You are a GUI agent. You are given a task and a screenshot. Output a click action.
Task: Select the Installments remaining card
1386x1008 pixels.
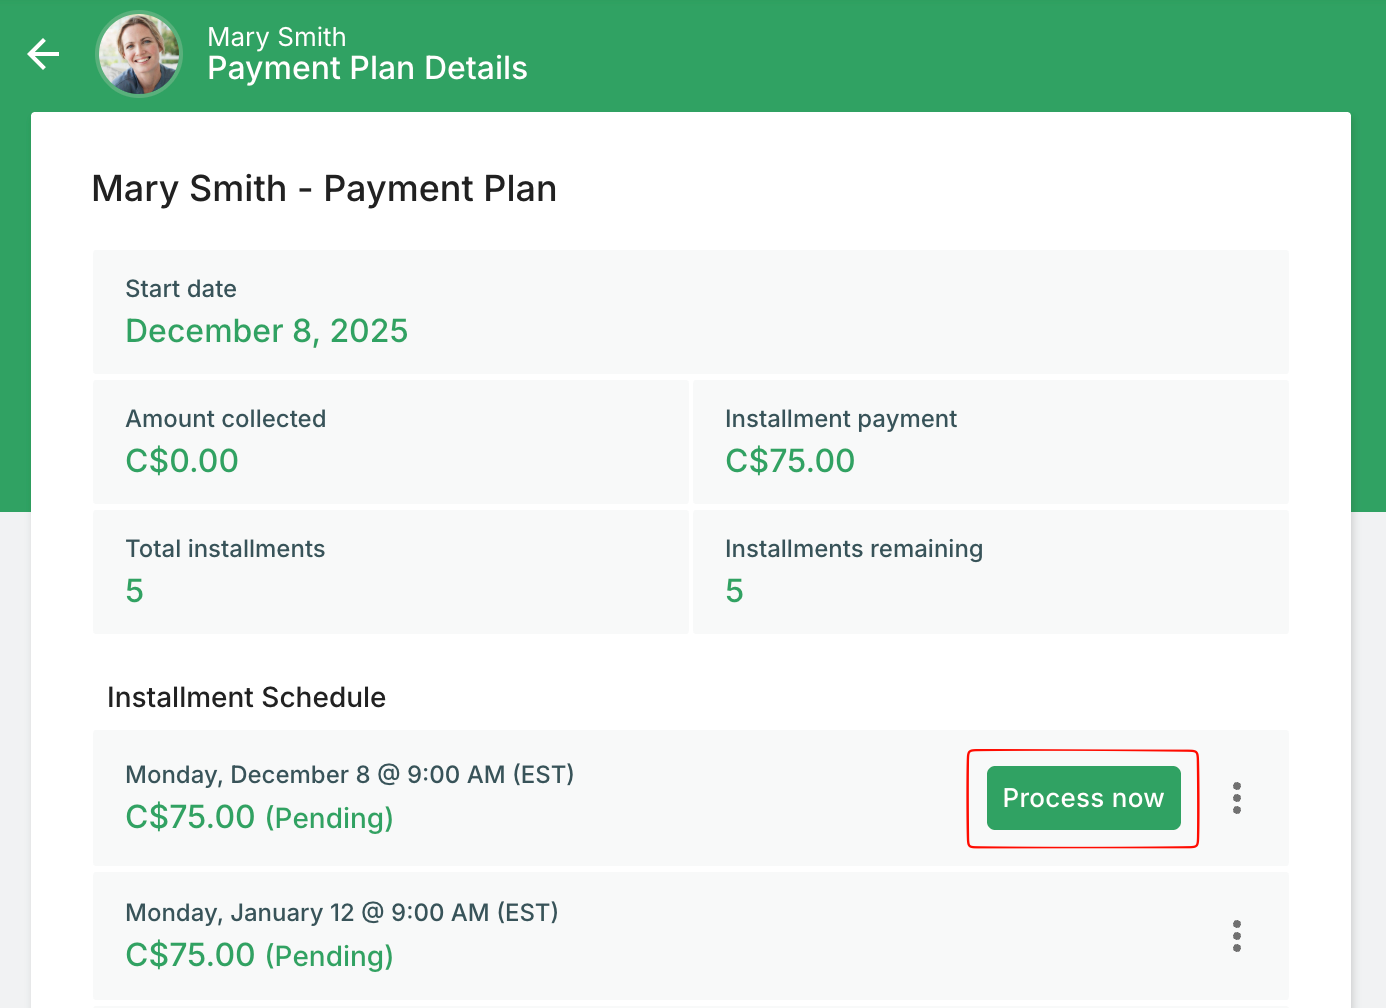[x=990, y=572]
